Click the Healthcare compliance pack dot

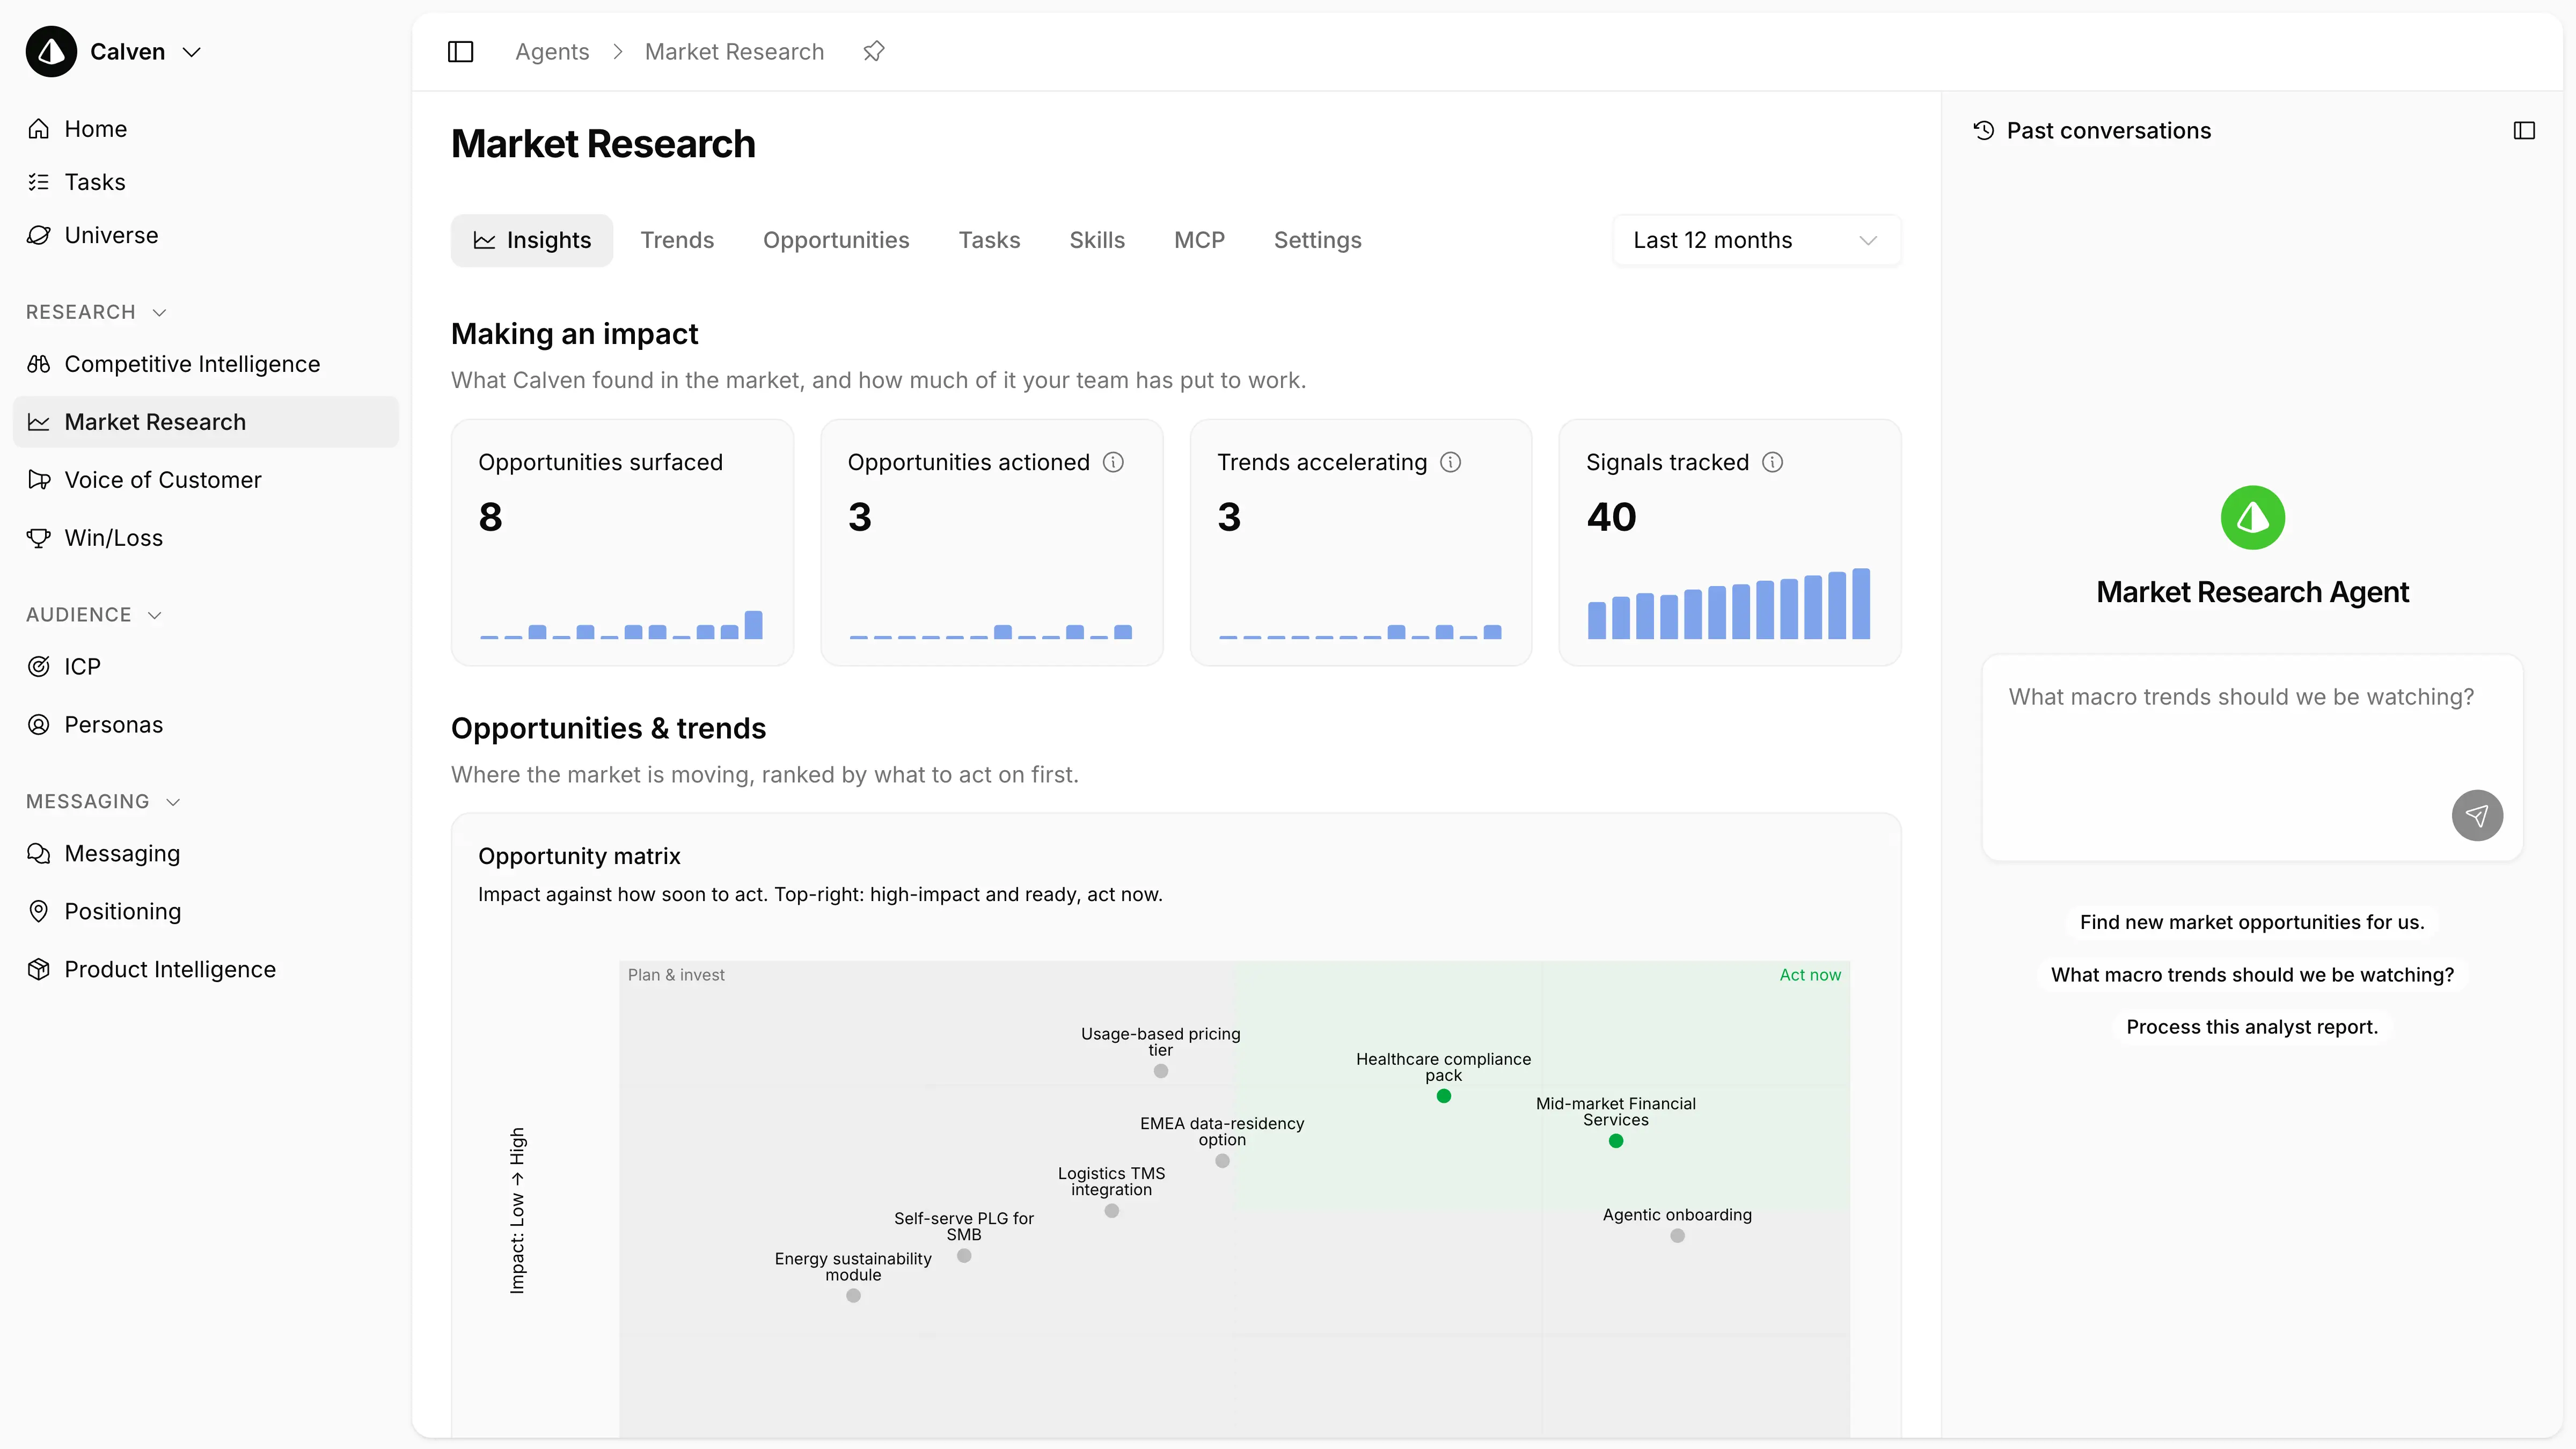1443,1096
